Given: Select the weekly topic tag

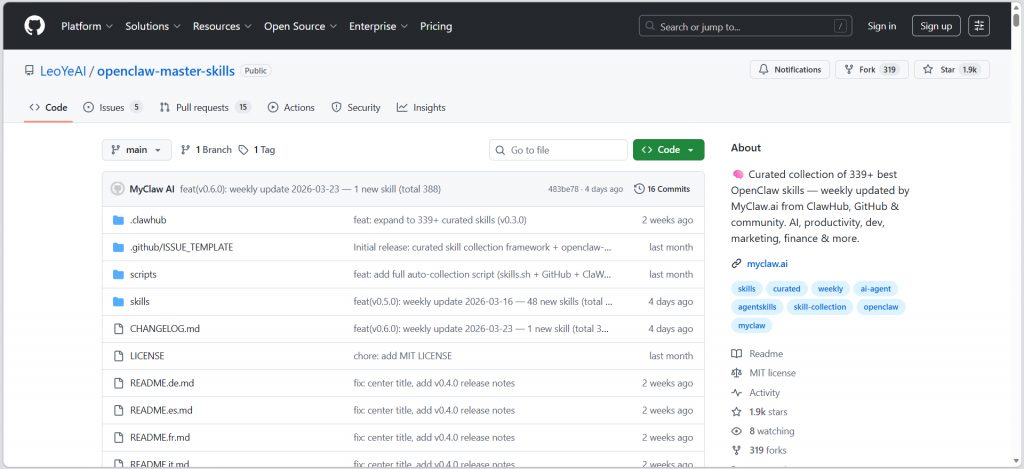Looking at the screenshot, I should tap(831, 289).
